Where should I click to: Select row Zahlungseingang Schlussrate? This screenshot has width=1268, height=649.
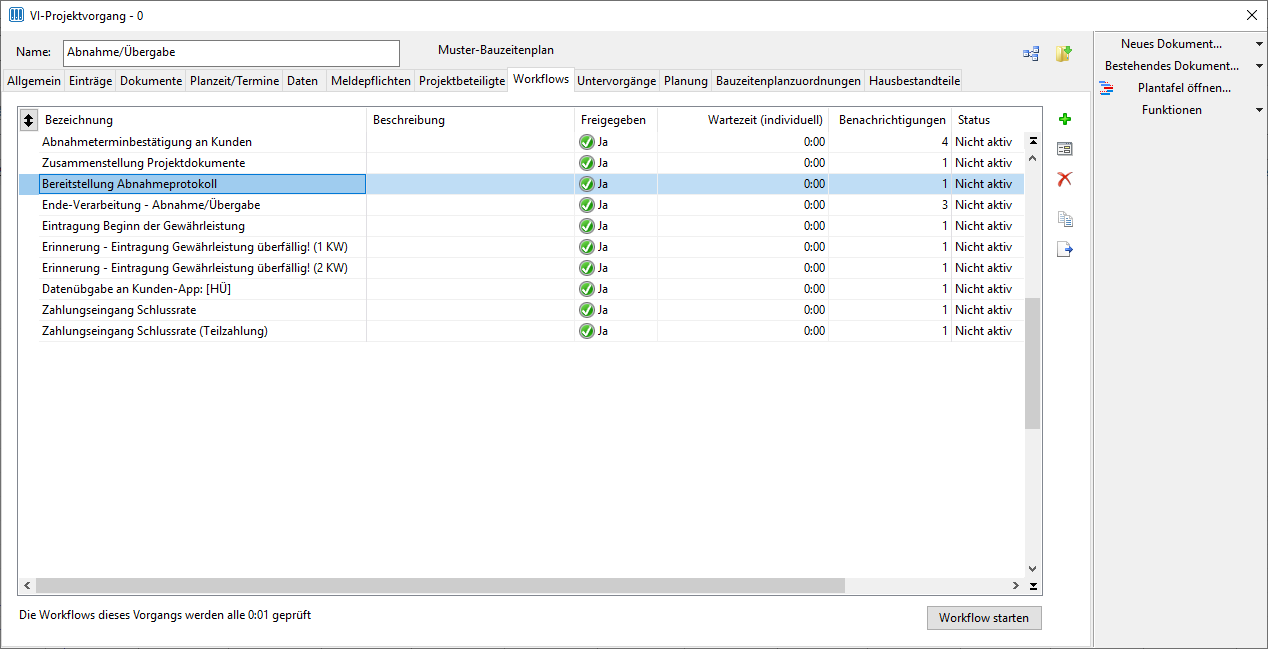point(521,310)
